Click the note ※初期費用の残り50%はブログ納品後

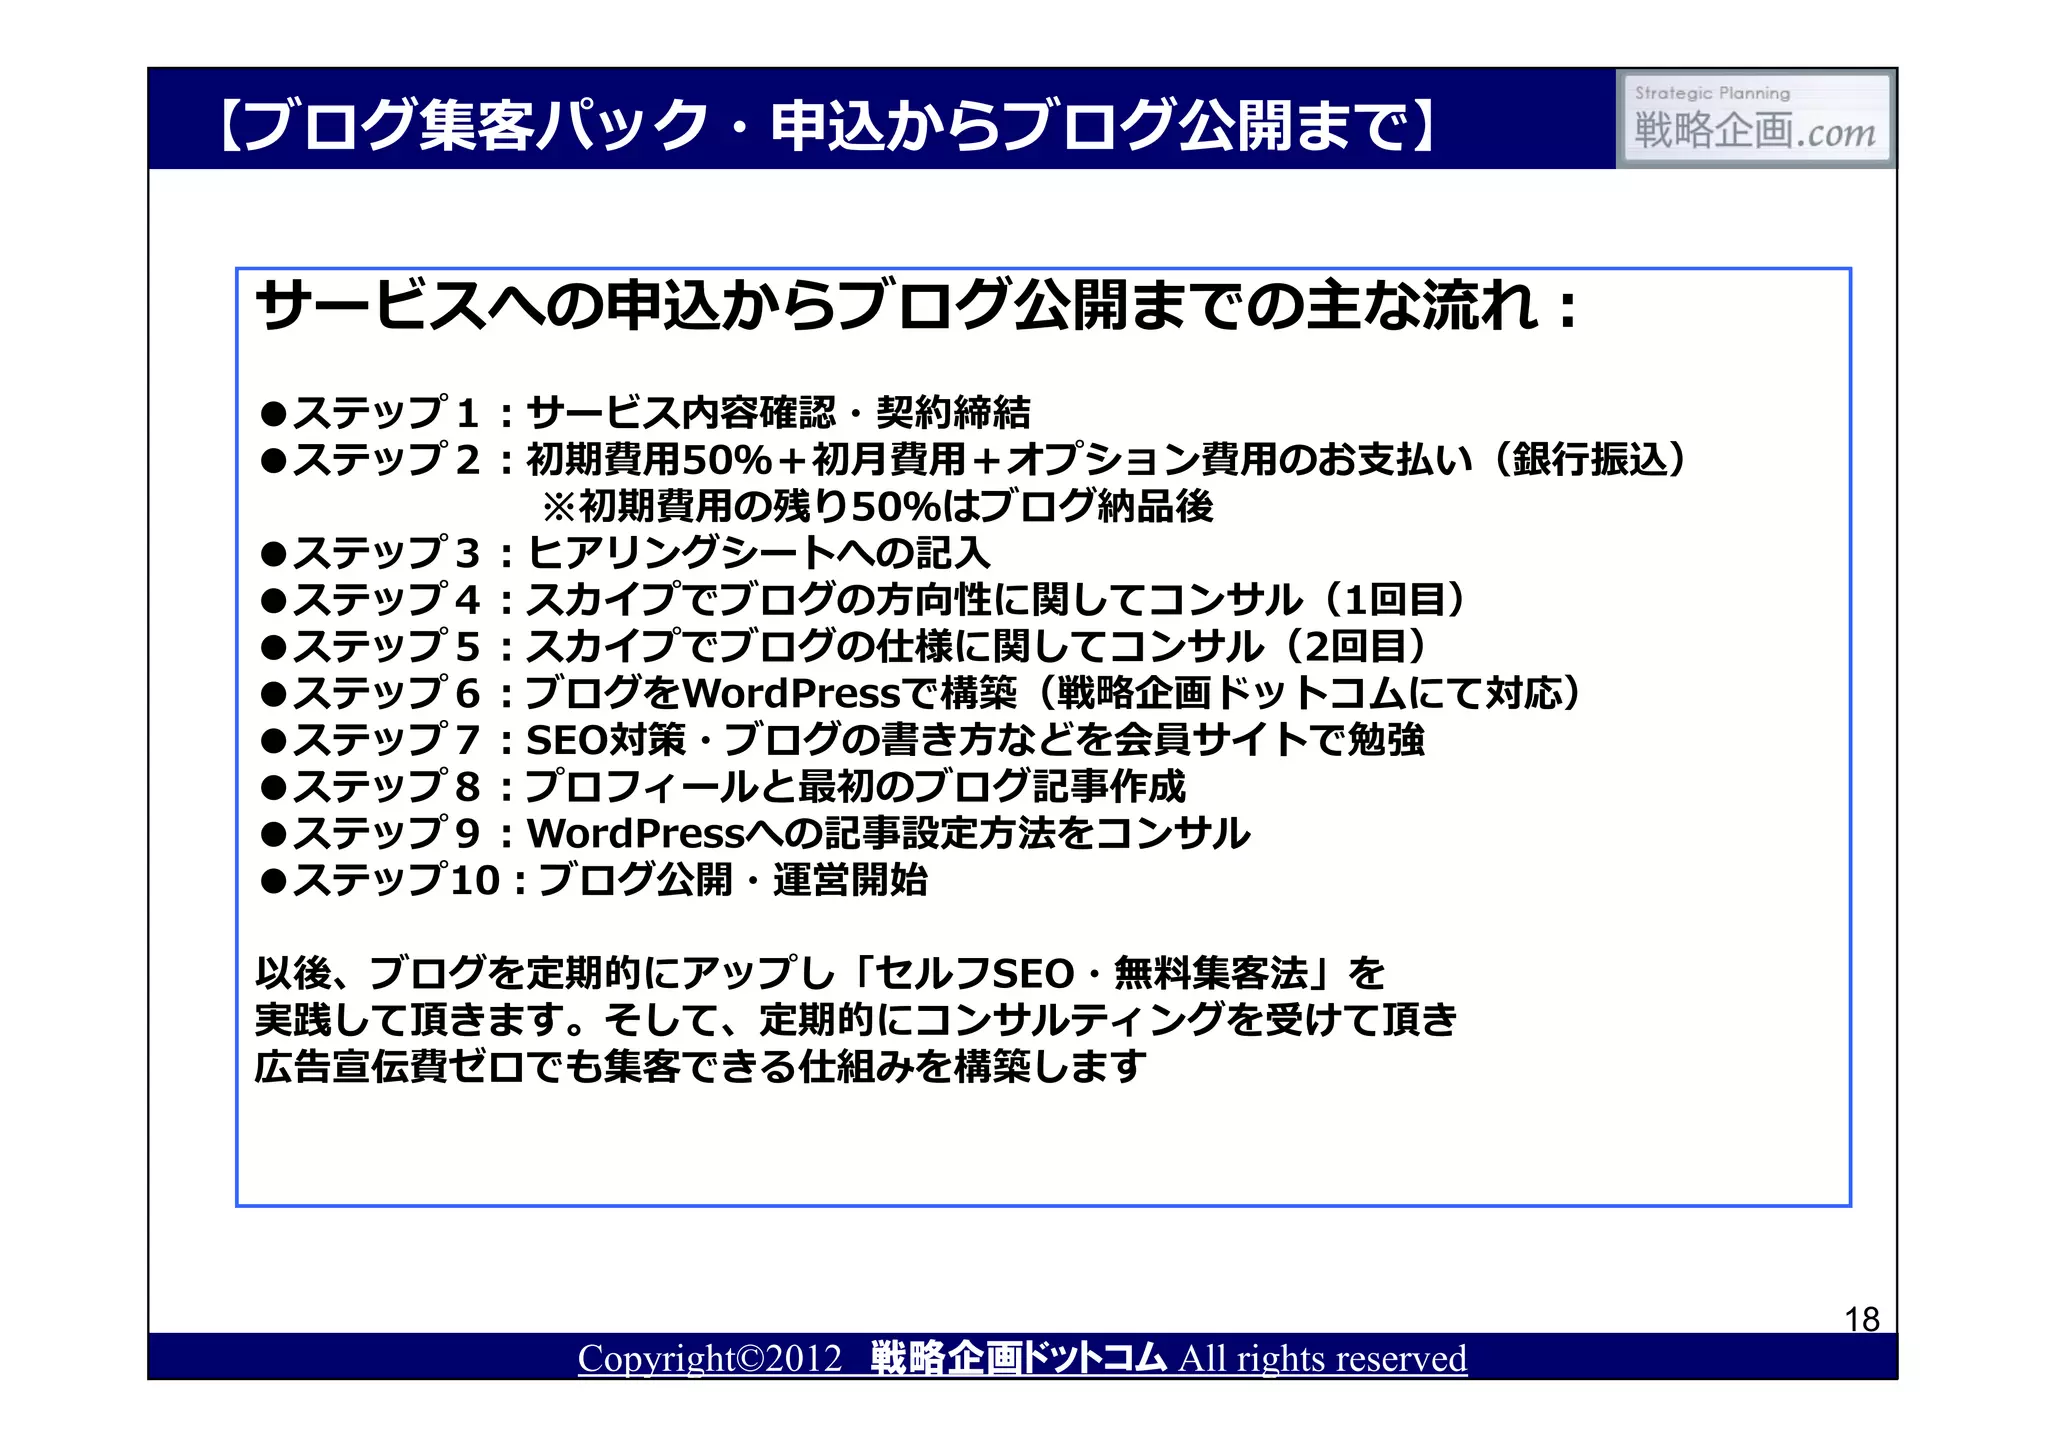point(878,506)
